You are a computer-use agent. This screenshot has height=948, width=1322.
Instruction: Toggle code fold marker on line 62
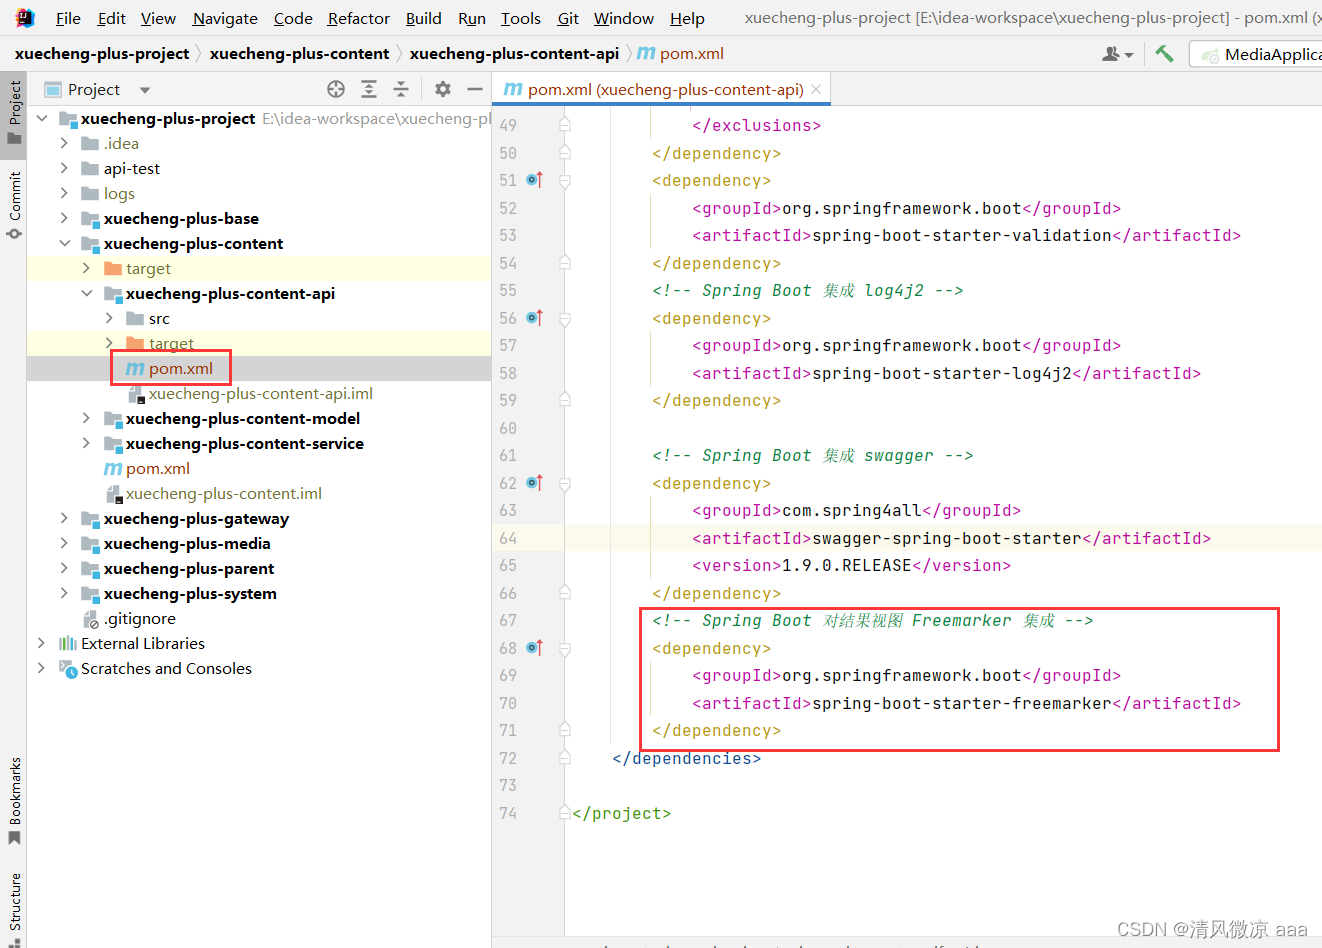coord(565,484)
